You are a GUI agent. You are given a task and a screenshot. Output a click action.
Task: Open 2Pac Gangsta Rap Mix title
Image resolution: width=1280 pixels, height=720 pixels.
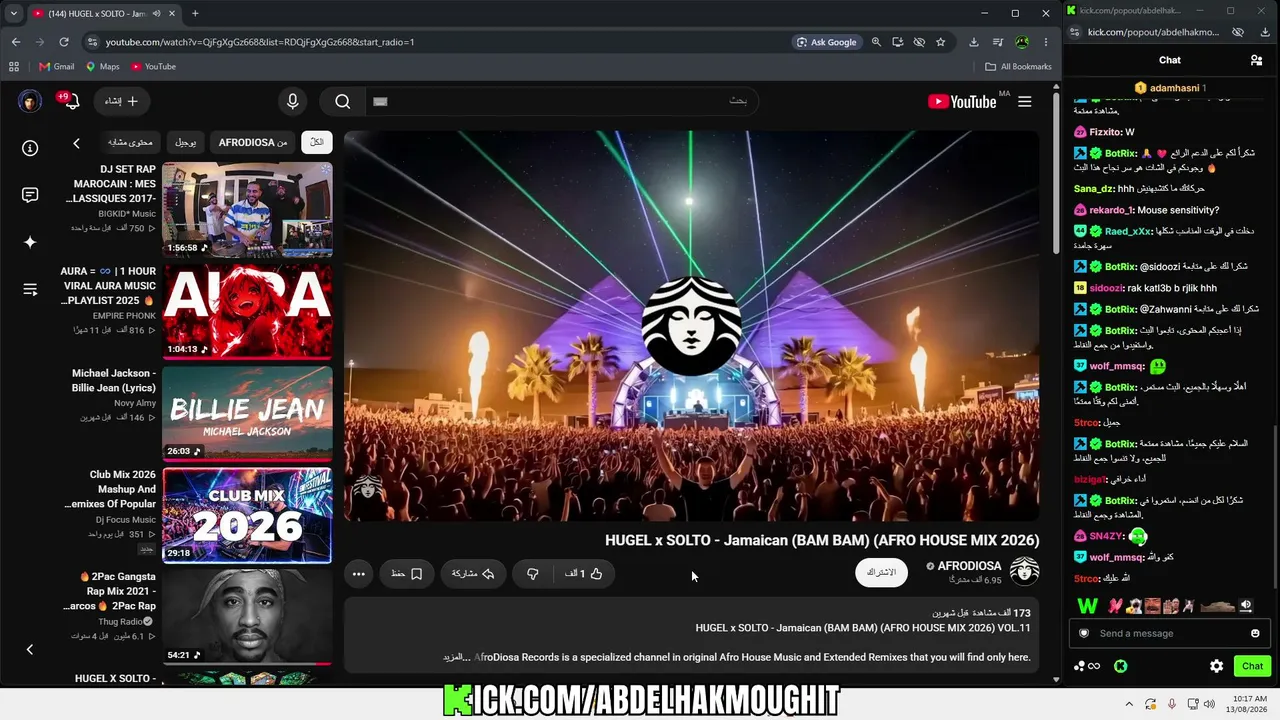coord(110,591)
